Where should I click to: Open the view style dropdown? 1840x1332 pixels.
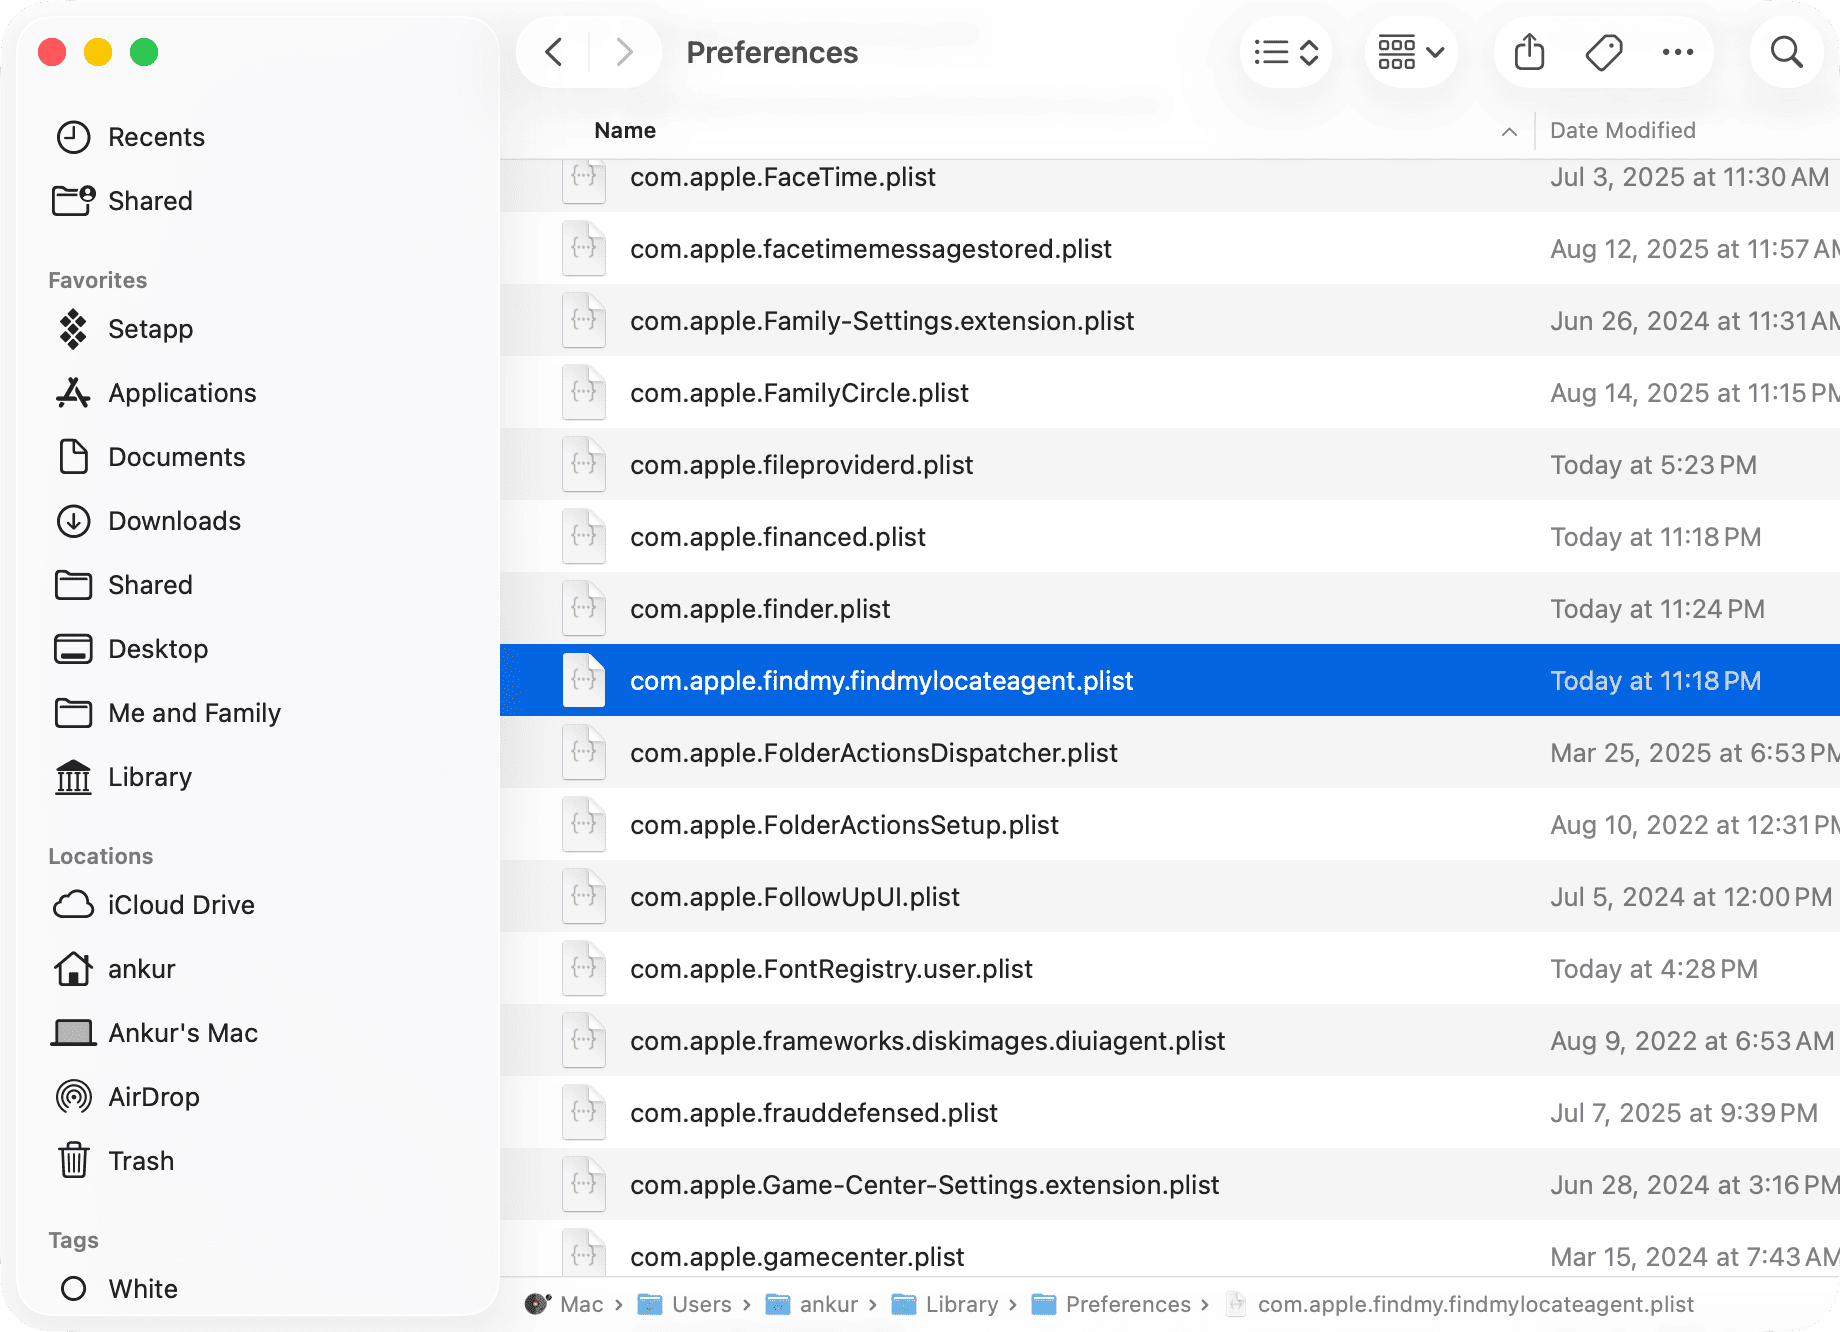tap(1285, 51)
